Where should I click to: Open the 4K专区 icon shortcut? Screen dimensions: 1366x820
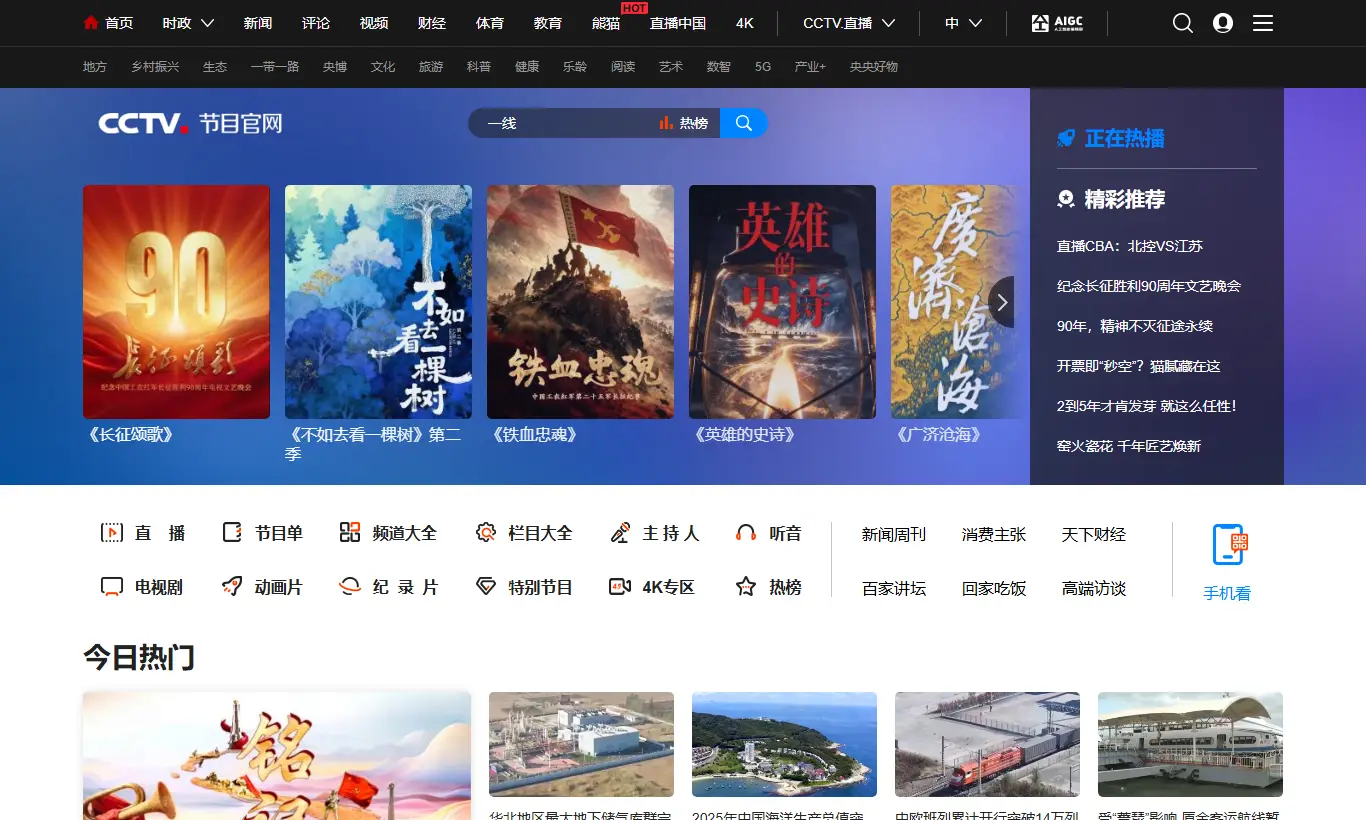coord(620,587)
